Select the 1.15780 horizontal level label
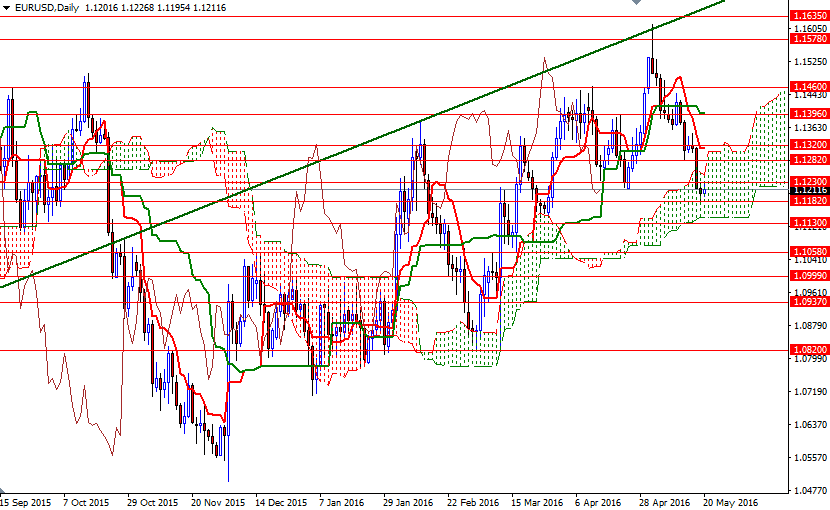830x510 pixels. pos(808,39)
